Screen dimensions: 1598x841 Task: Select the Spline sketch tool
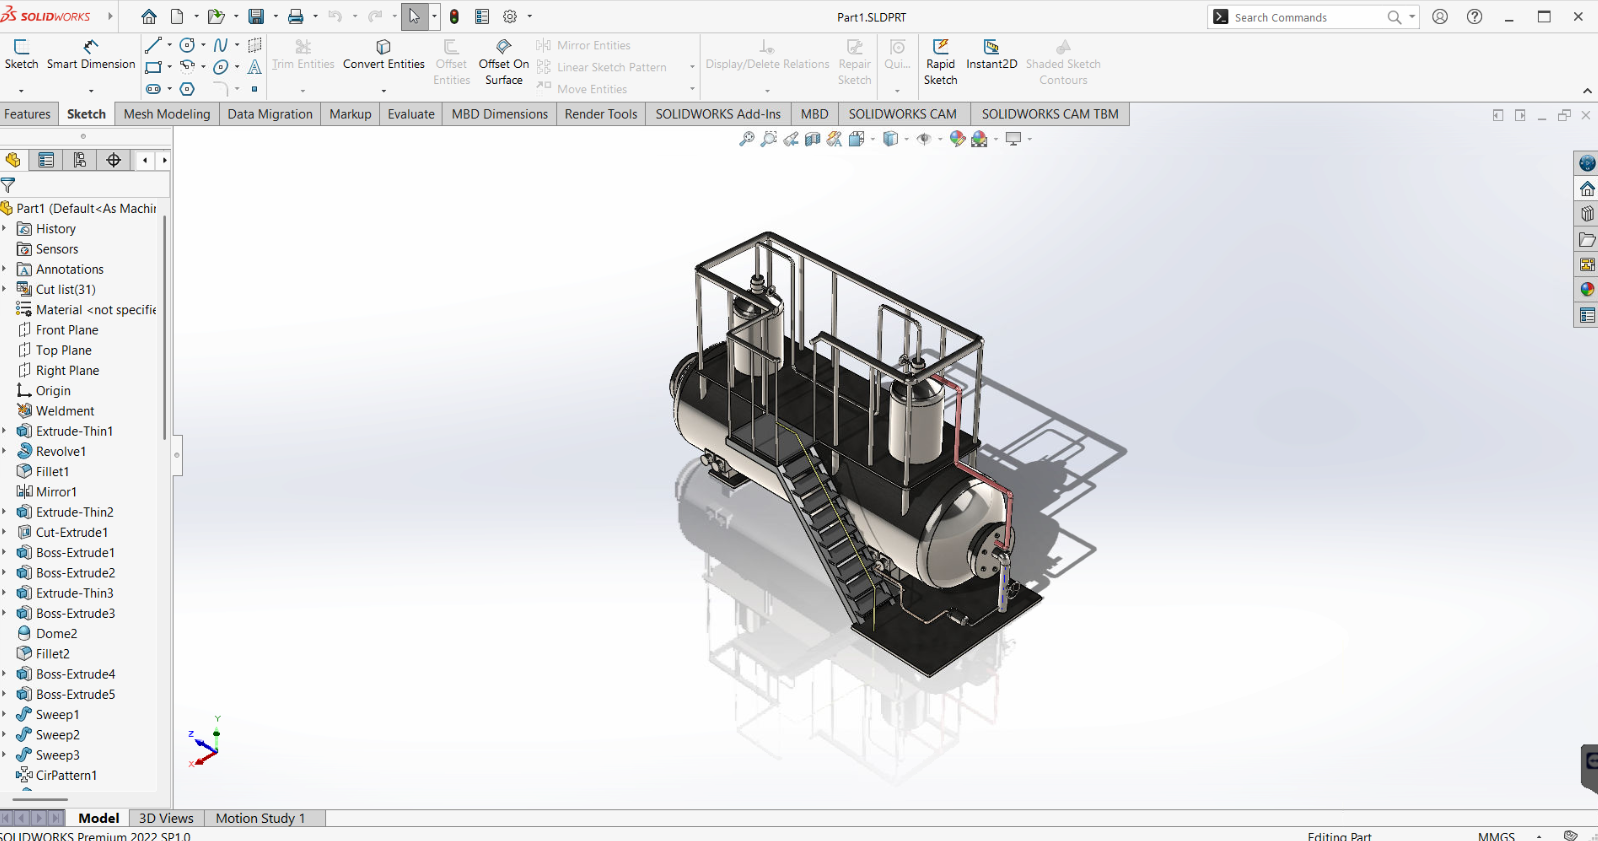[x=221, y=45]
